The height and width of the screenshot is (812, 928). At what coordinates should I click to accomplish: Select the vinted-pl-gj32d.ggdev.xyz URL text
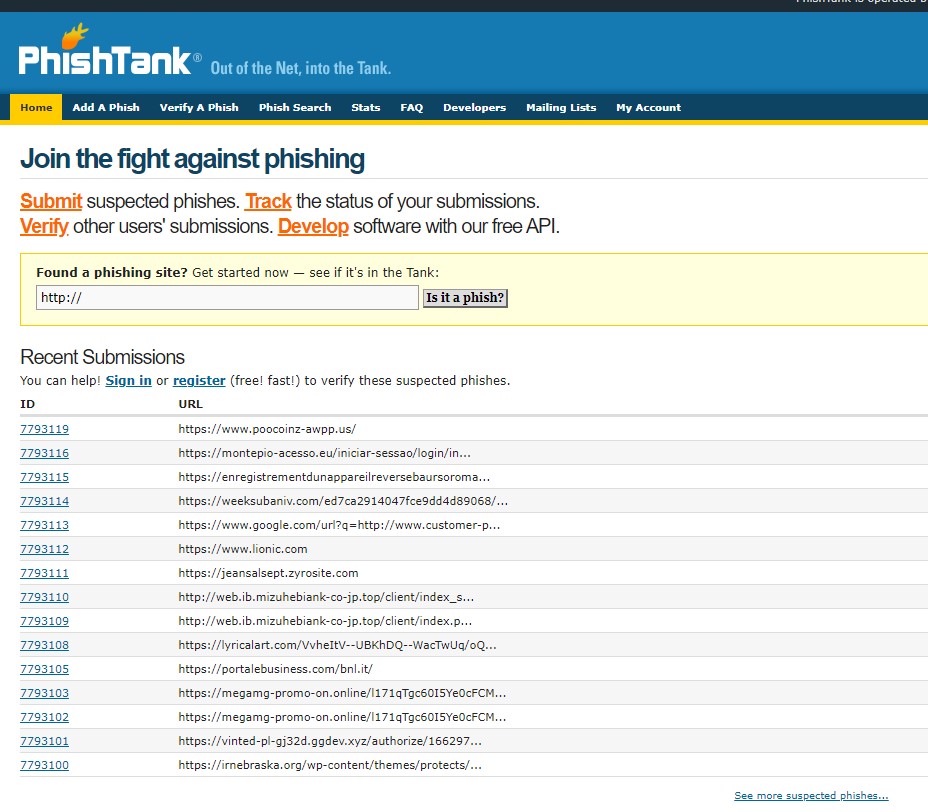(330, 741)
